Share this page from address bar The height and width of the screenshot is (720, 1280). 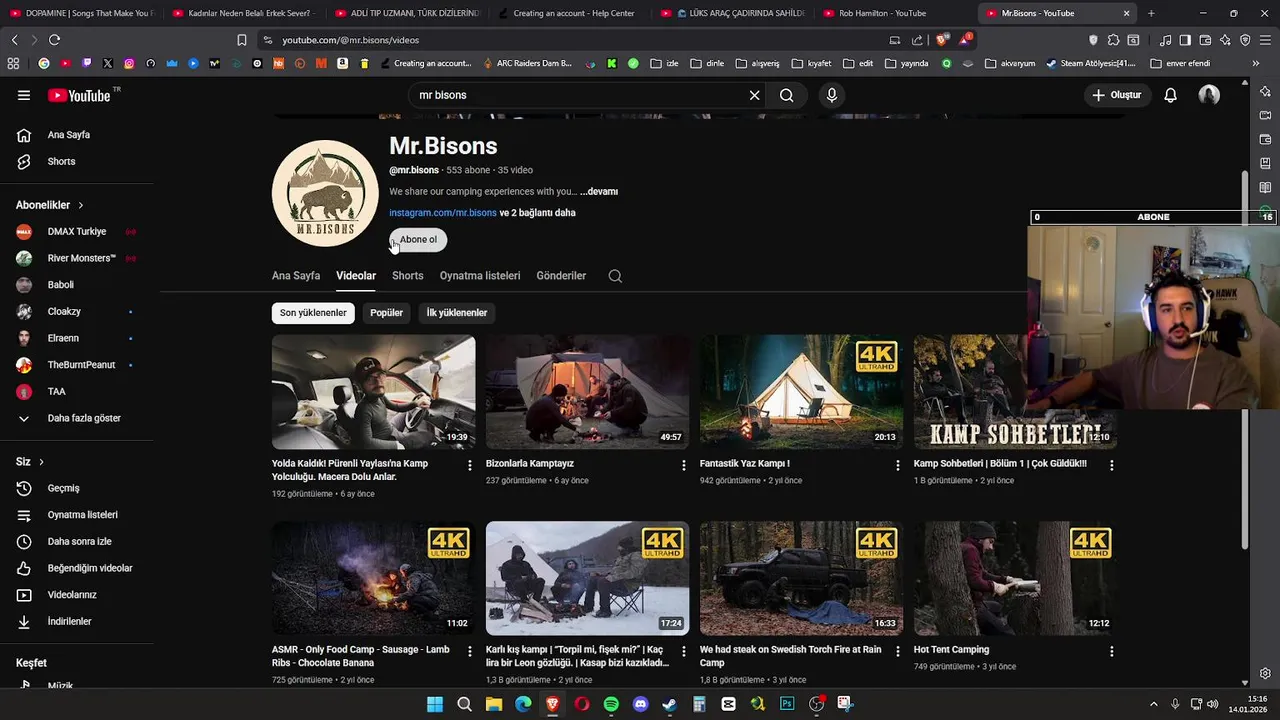click(918, 40)
